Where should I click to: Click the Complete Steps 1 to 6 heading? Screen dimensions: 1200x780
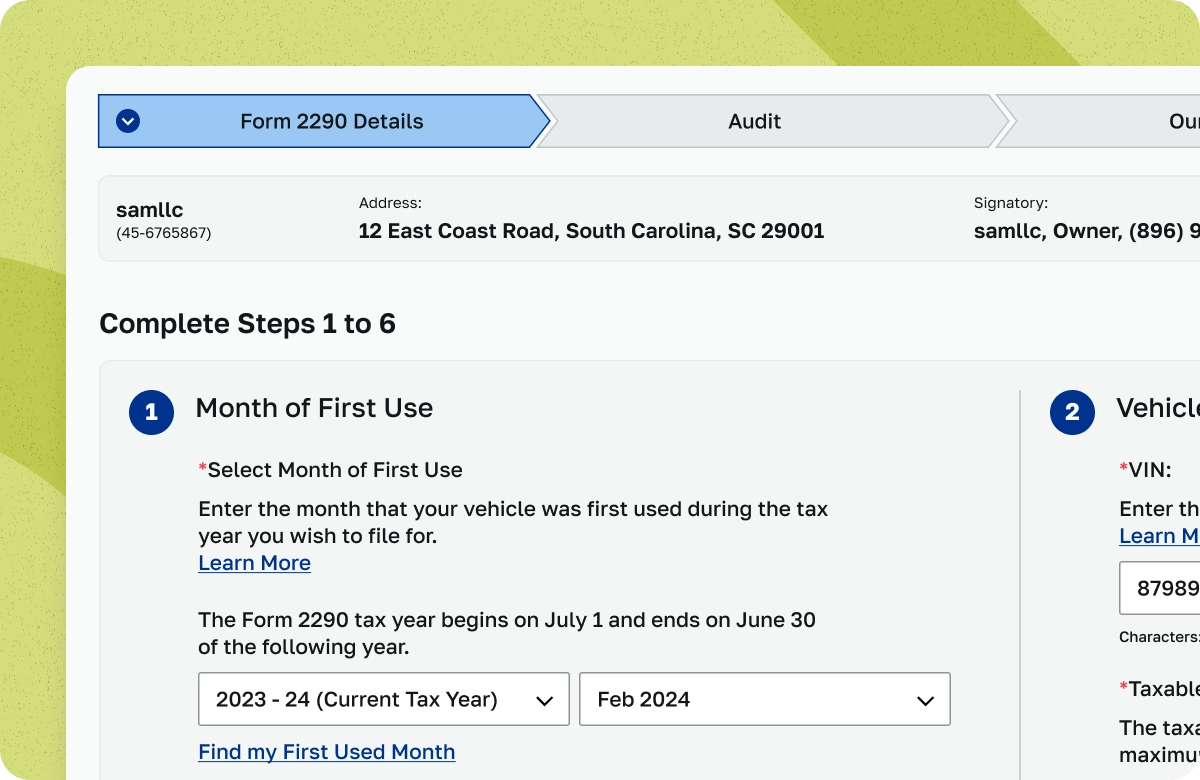tap(247, 324)
